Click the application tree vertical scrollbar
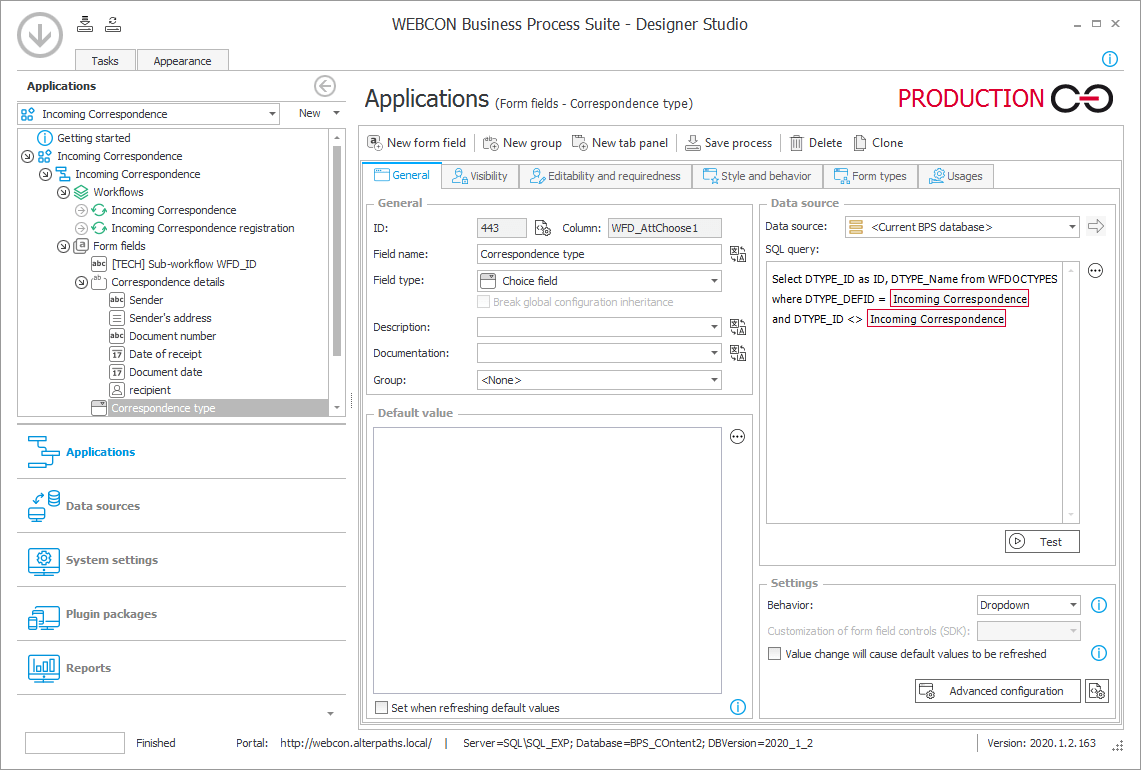 [337, 251]
